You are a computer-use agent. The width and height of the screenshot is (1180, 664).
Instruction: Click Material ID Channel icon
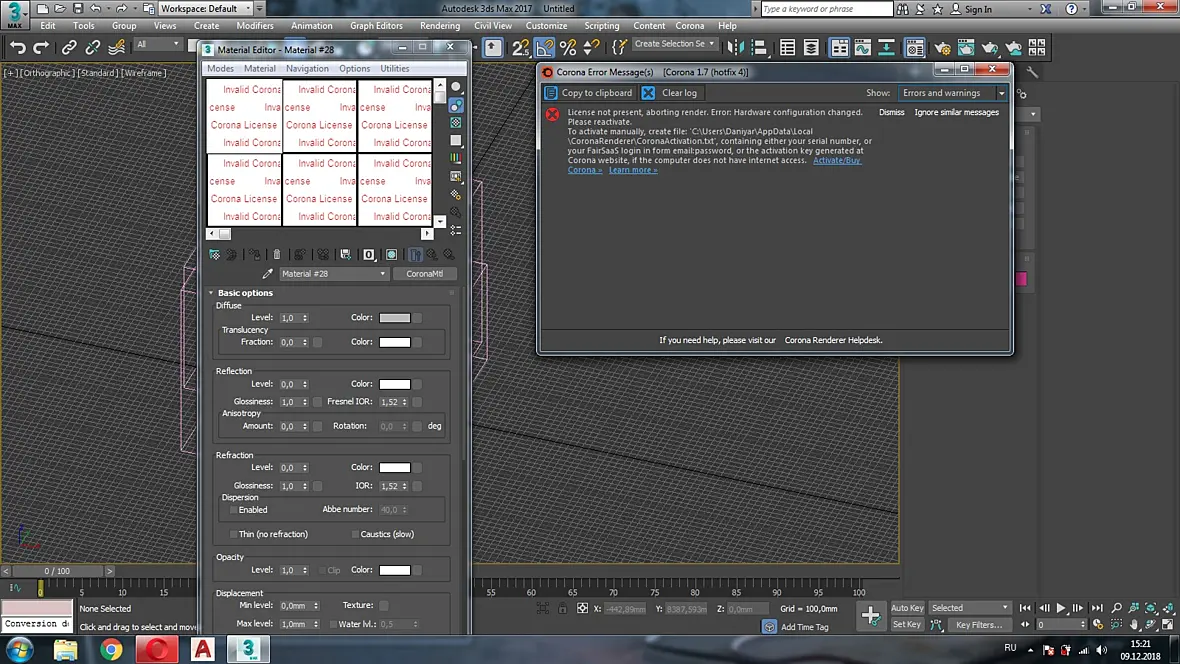(369, 254)
